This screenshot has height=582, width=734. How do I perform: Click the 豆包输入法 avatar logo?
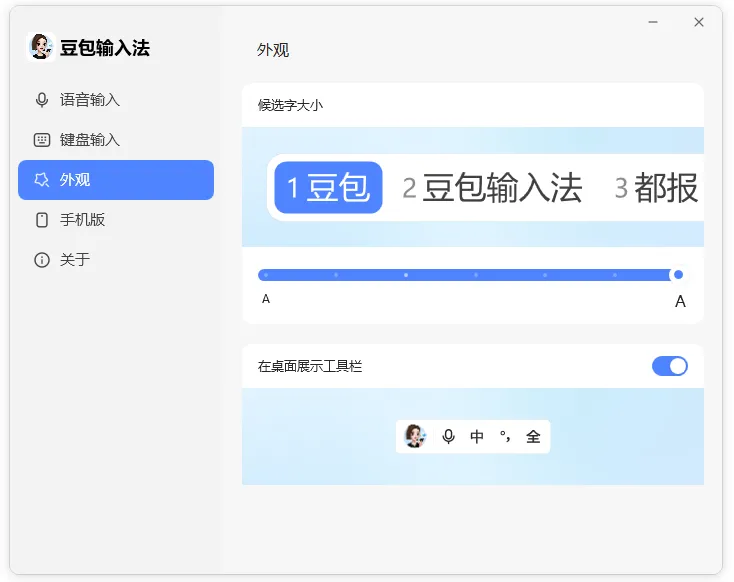[41, 47]
